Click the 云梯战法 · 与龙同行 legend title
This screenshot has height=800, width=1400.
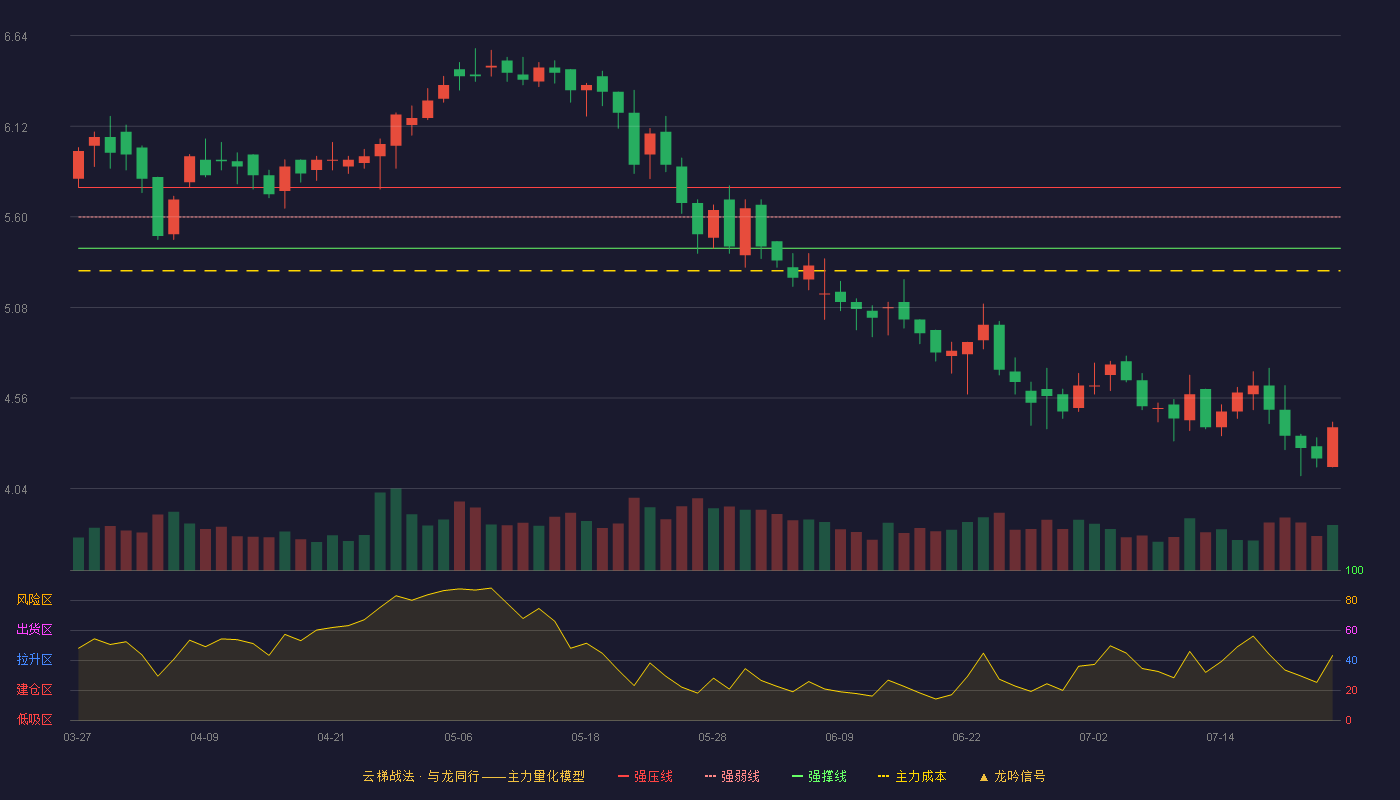(x=473, y=776)
